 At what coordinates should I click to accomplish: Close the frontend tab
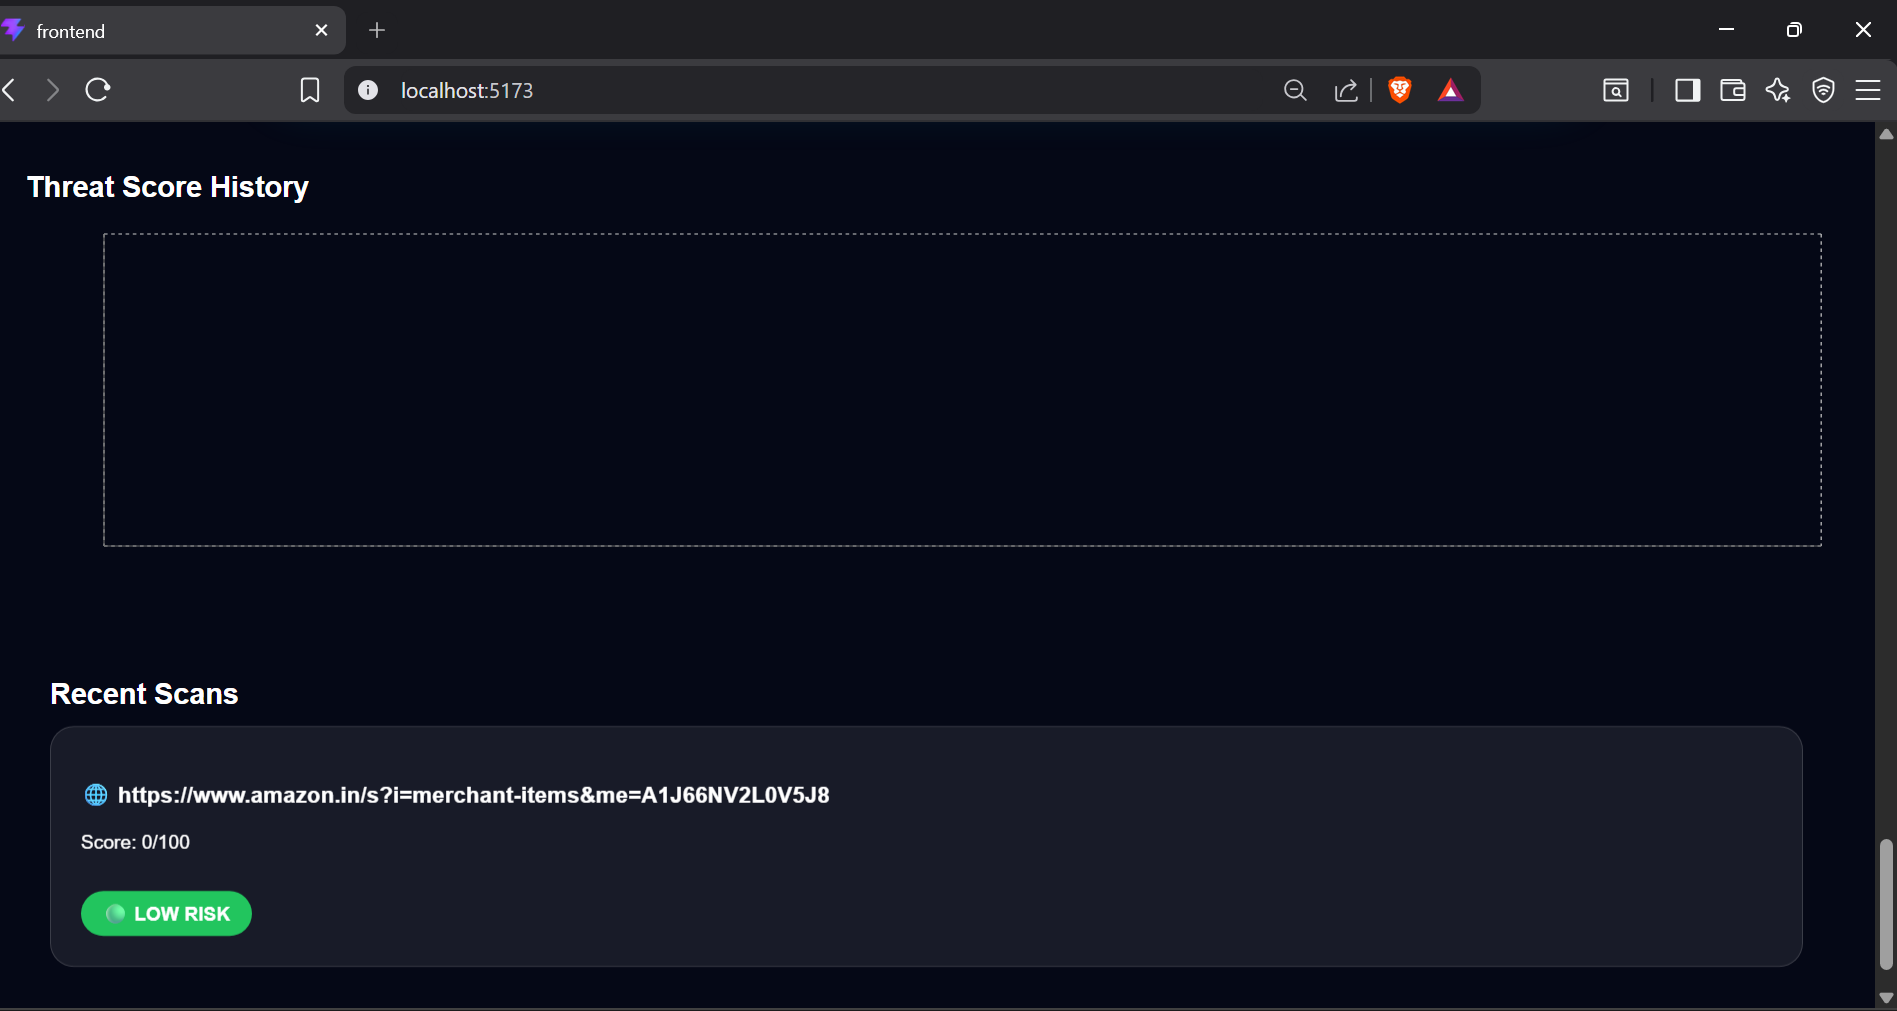click(x=321, y=31)
